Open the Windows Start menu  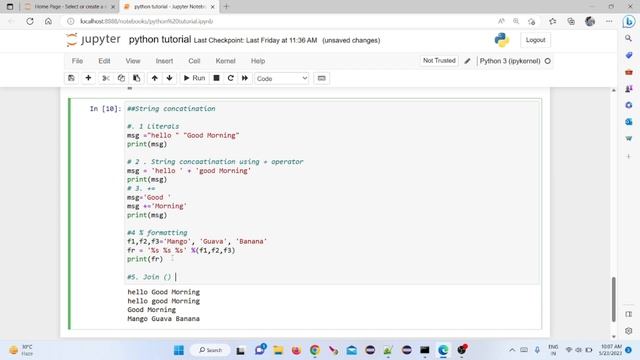tap(179, 350)
